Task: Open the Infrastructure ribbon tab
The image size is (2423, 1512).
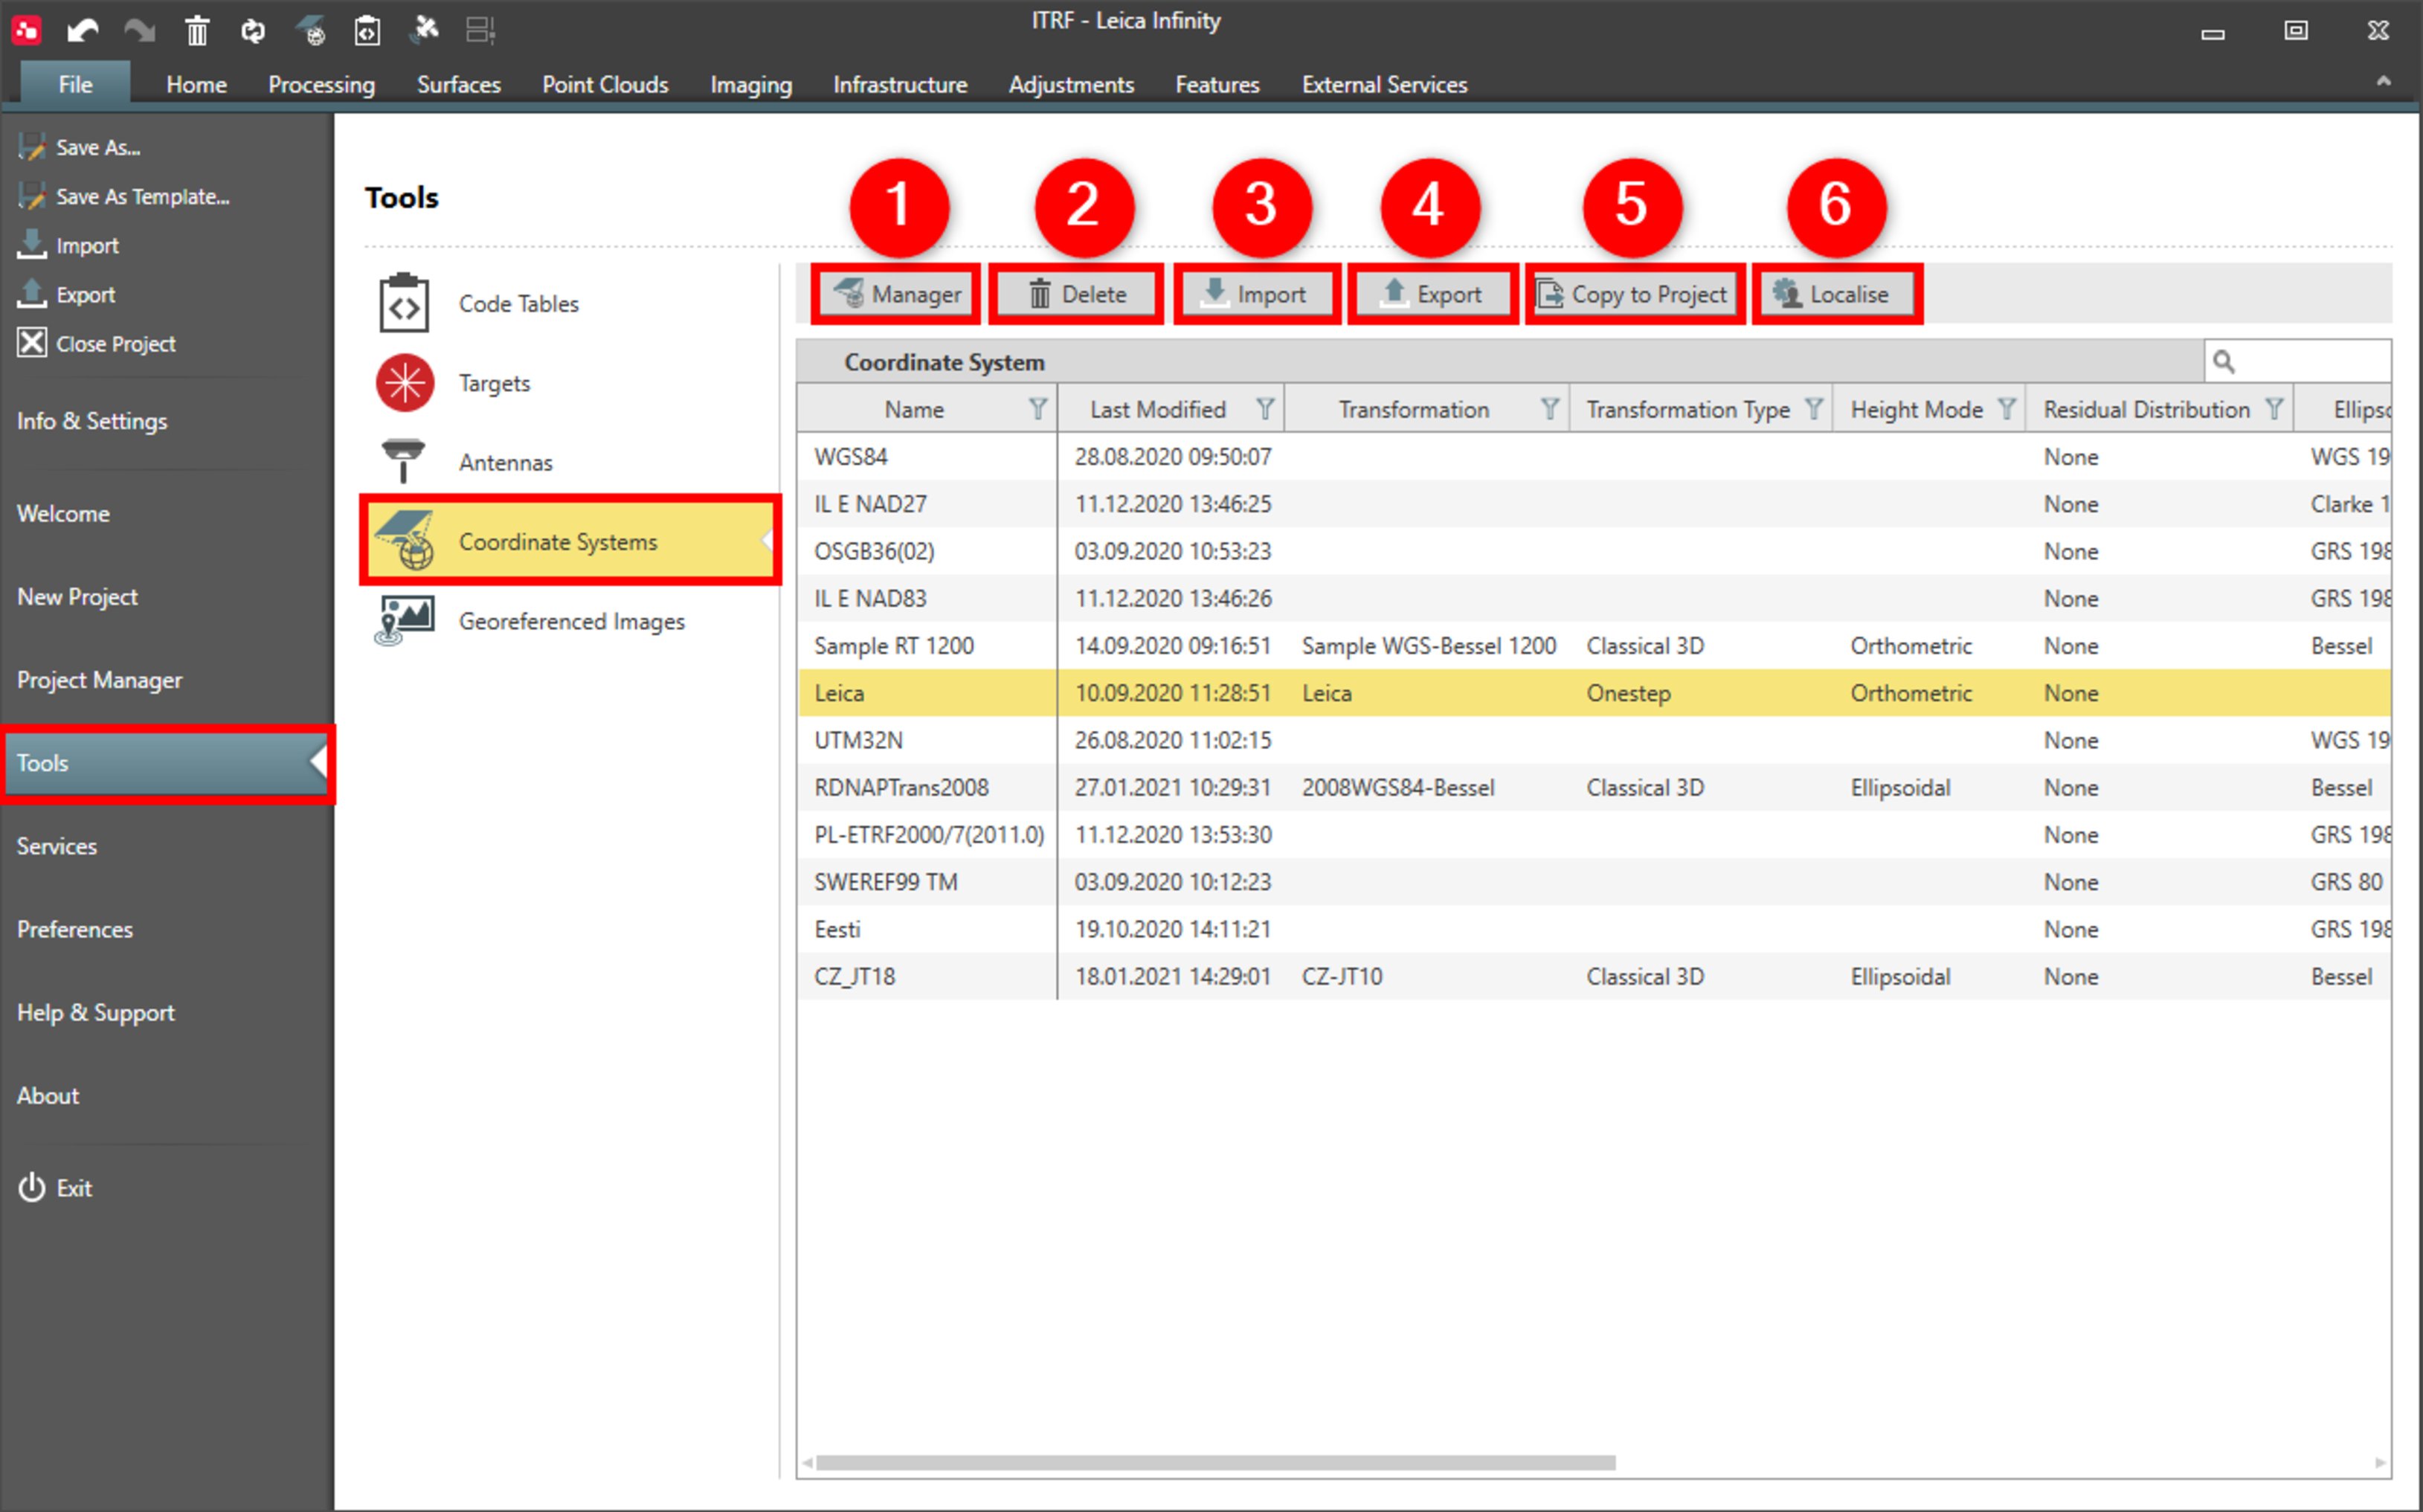Action: coord(900,84)
